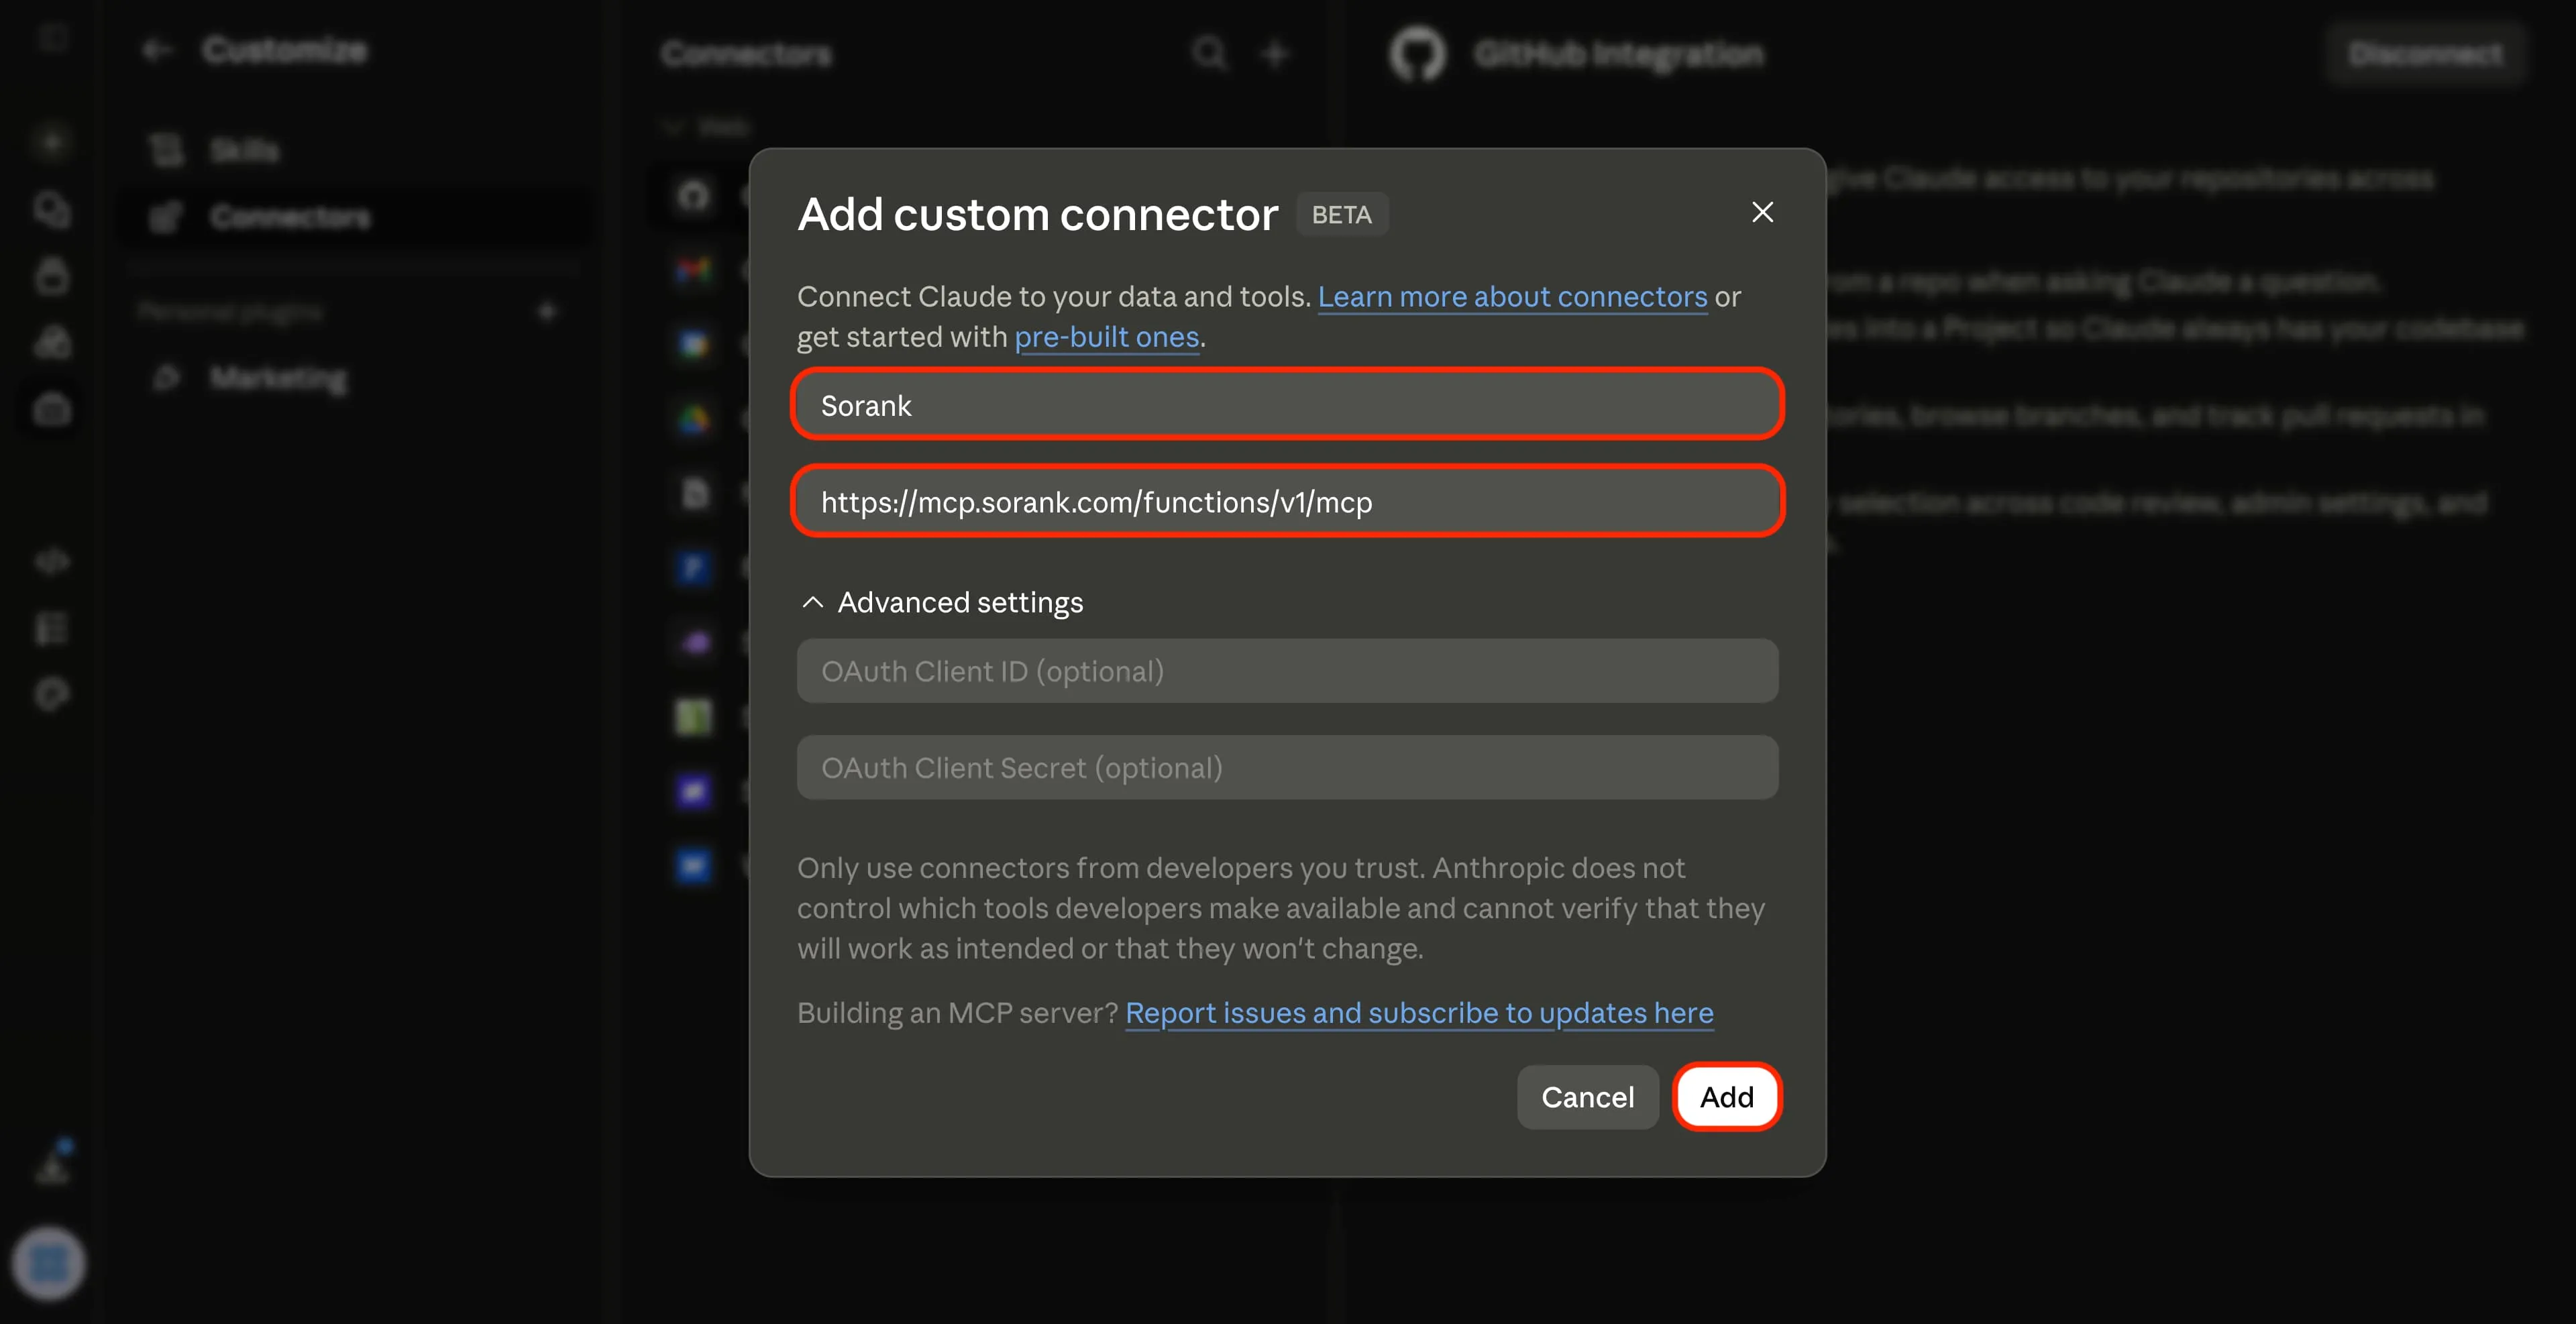Select Google Drive connector in list
The image size is (2576, 1324).
[x=693, y=420]
